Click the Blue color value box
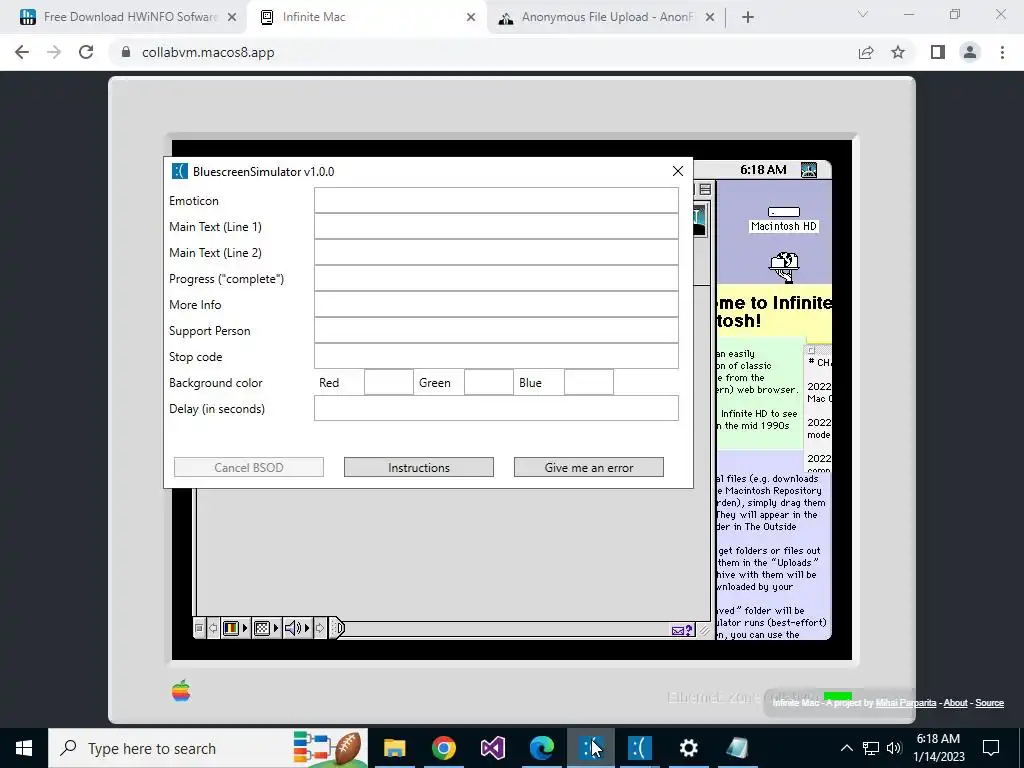The width and height of the screenshot is (1024, 768). click(x=588, y=383)
